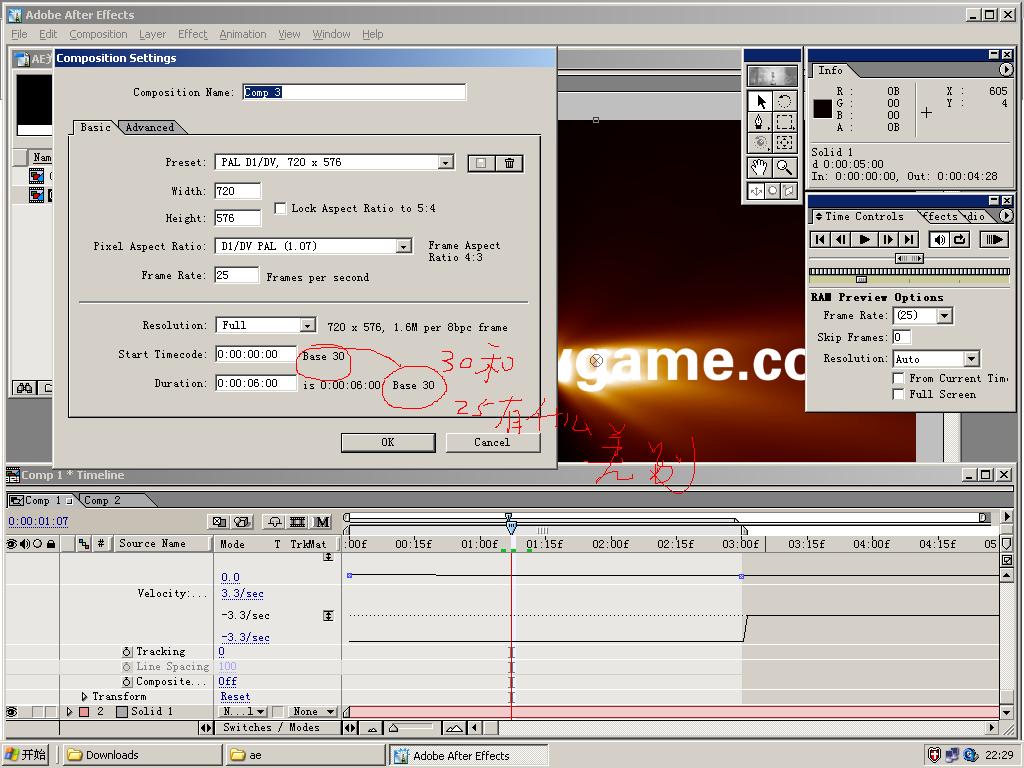Click the Hide Shy Layers button in Timeline
The width and height of the screenshot is (1024, 768).
[x=274, y=522]
